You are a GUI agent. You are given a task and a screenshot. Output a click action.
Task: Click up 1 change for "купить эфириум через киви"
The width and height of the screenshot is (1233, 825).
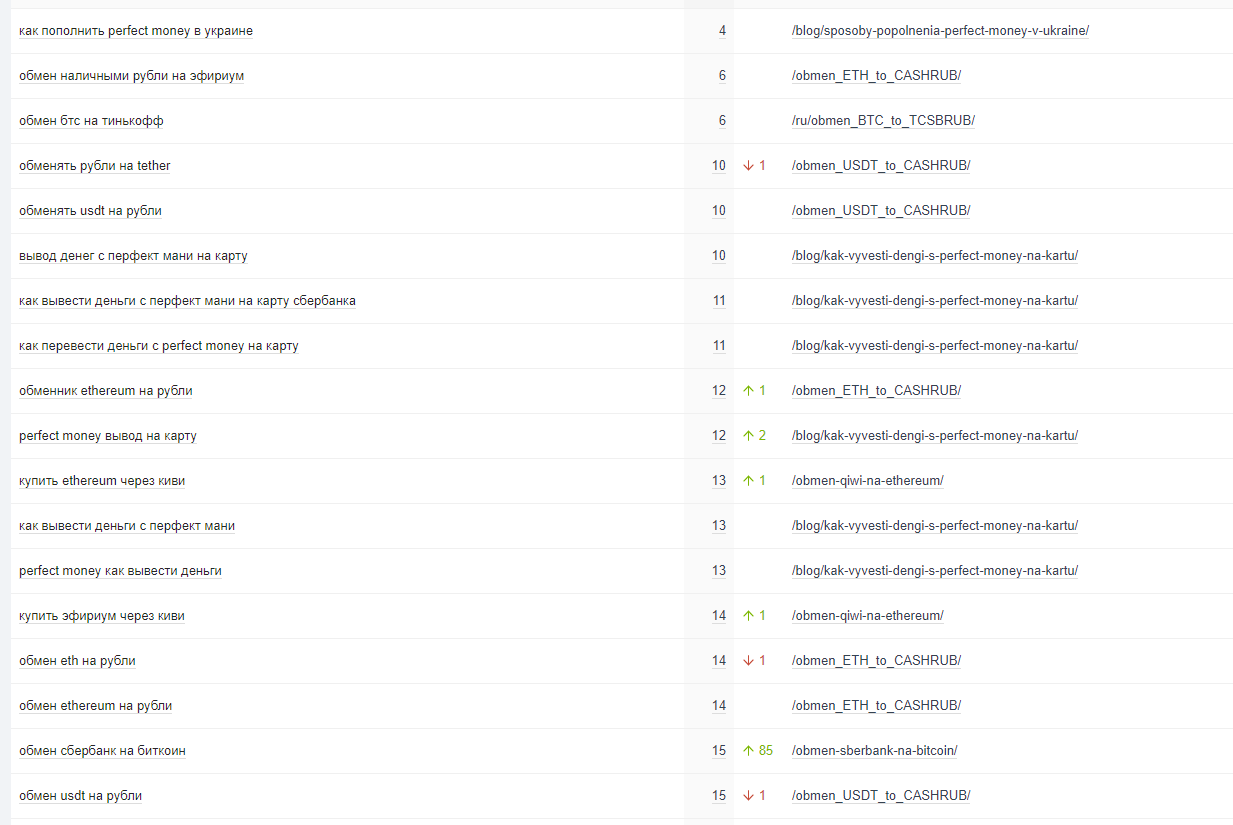[x=754, y=616]
